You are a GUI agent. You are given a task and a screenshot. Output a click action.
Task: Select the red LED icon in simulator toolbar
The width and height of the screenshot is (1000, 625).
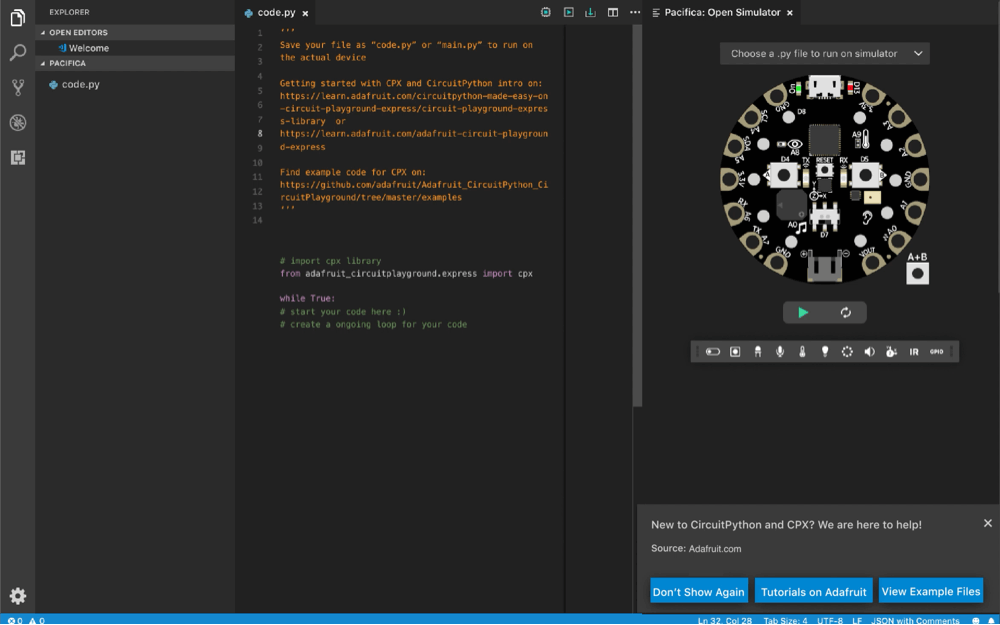pos(758,351)
